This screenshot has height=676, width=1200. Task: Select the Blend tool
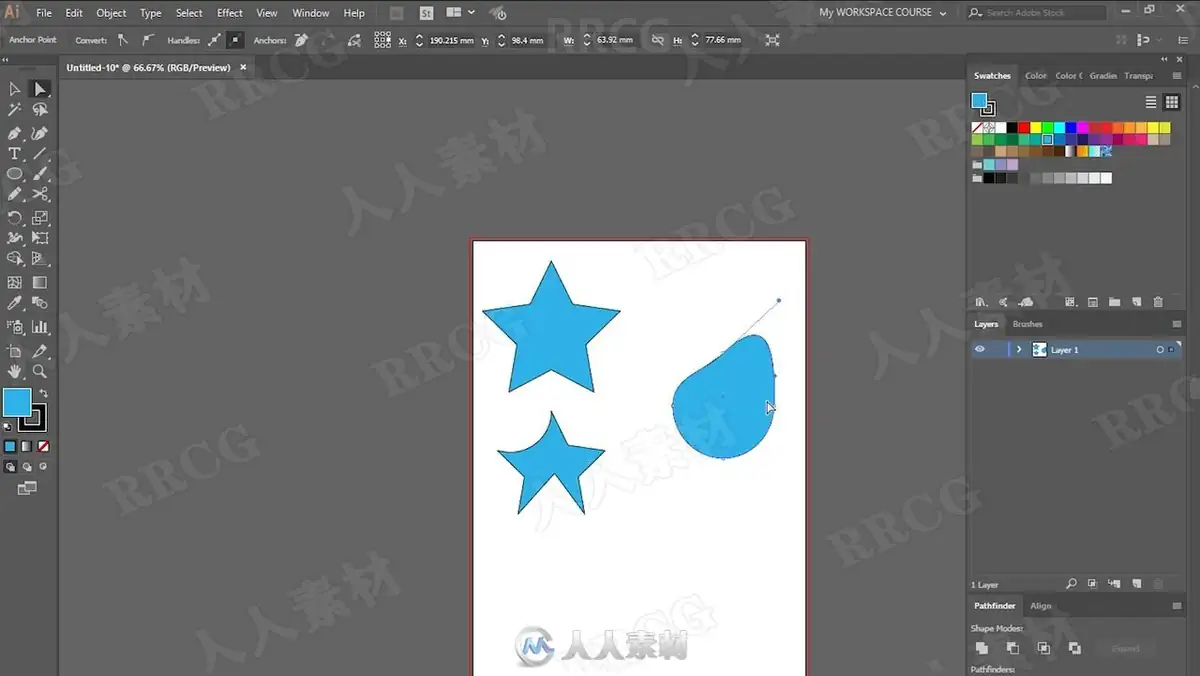40,303
